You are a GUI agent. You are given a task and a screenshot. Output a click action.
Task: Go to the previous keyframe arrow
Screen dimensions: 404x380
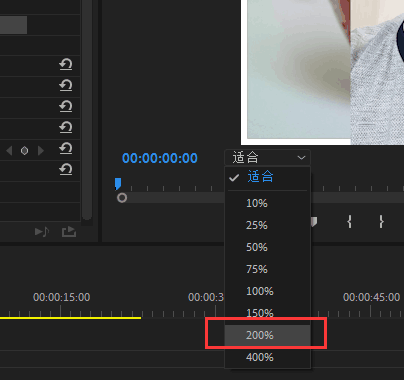[9, 151]
